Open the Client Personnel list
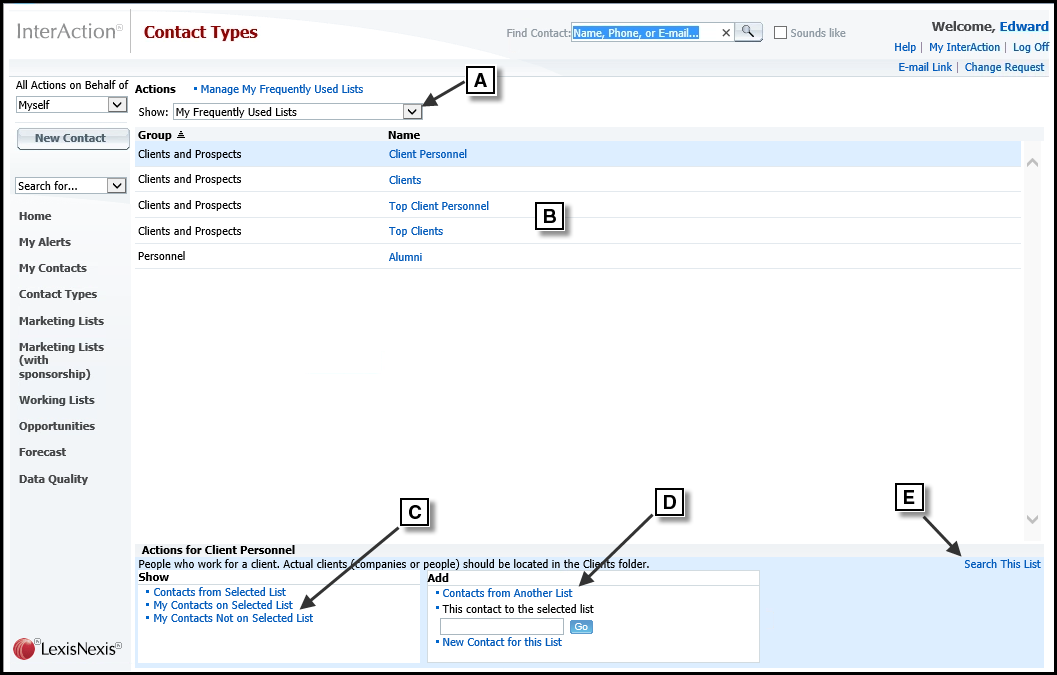This screenshot has width=1057, height=675. tap(427, 154)
